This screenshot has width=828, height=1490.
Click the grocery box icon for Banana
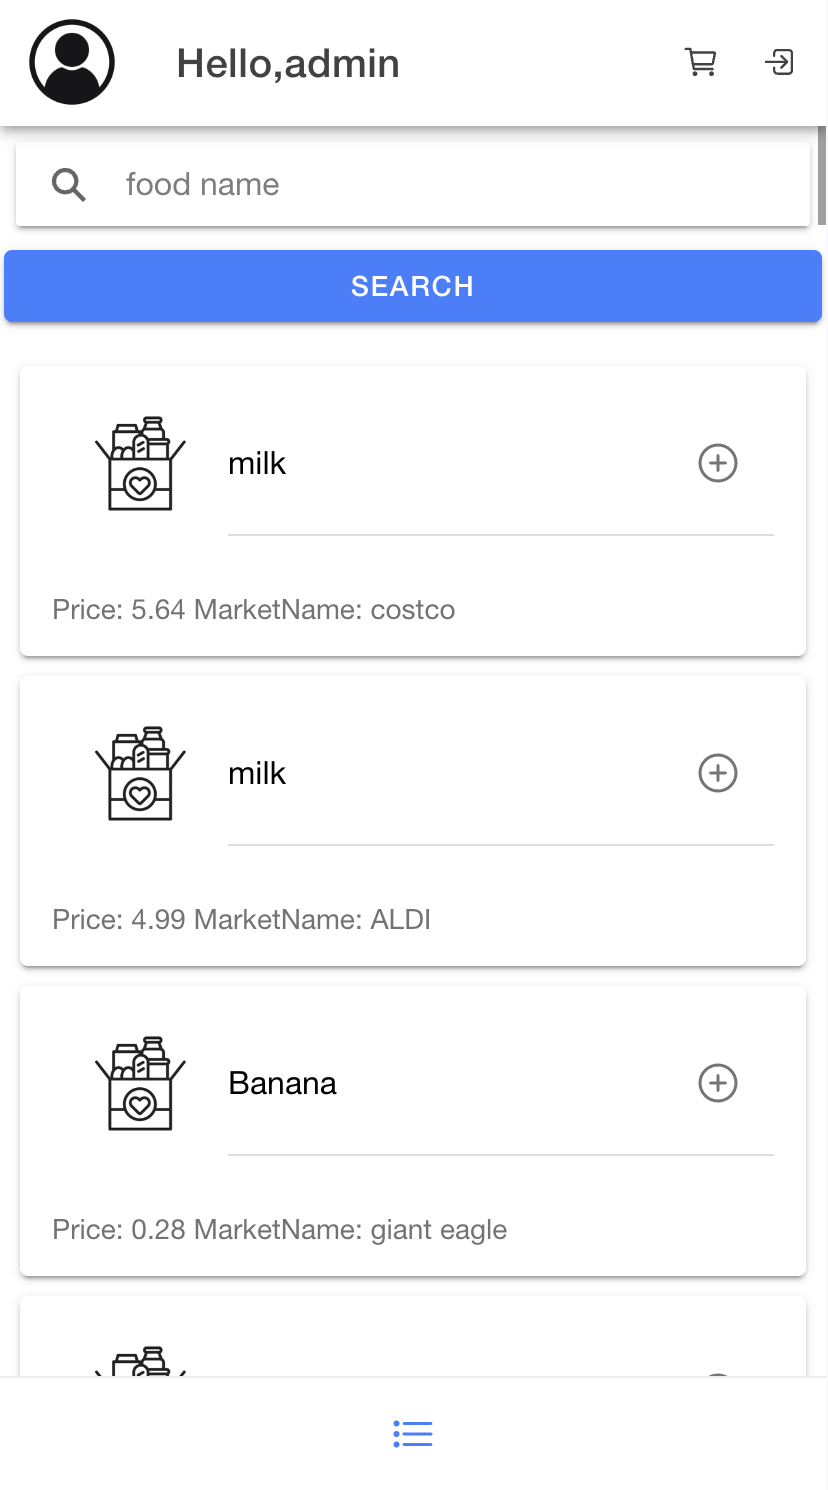(x=140, y=1083)
